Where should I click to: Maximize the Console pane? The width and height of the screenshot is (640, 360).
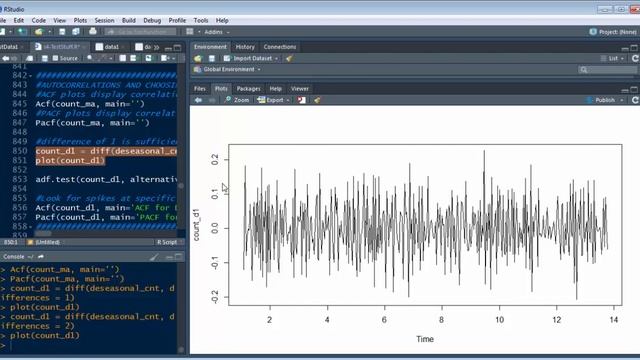coord(179,257)
